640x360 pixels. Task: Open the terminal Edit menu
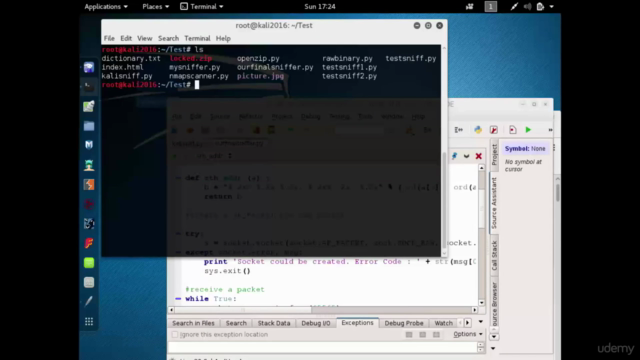126,38
